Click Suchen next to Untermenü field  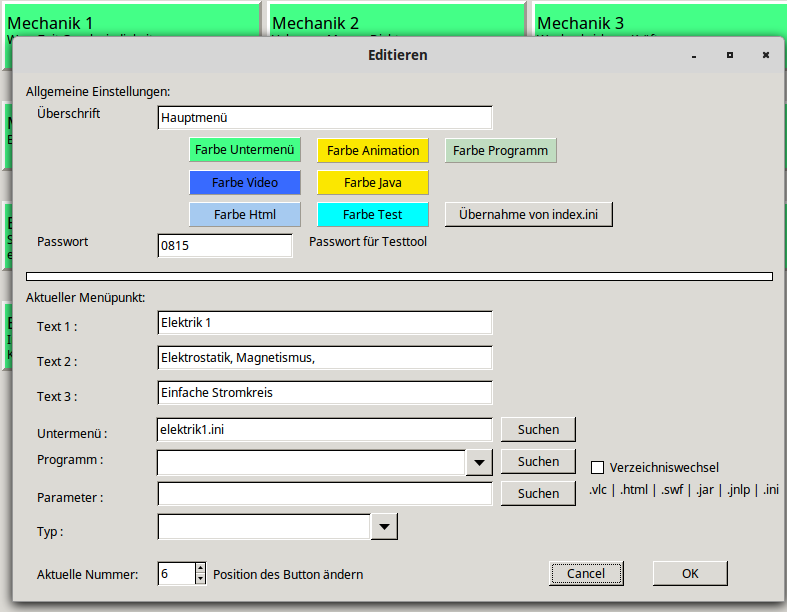point(538,430)
